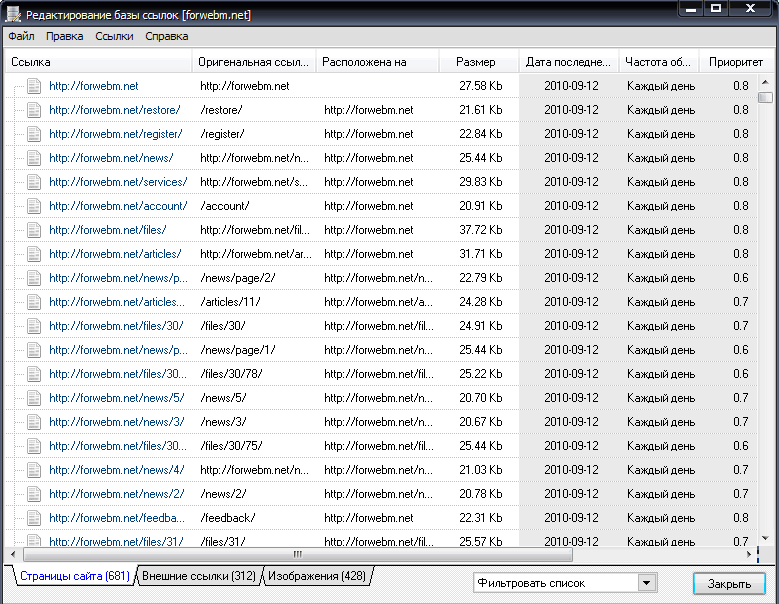Switch to Внешние ссылки (312) tab
Viewport: 779px width, 604px height.
click(199, 576)
